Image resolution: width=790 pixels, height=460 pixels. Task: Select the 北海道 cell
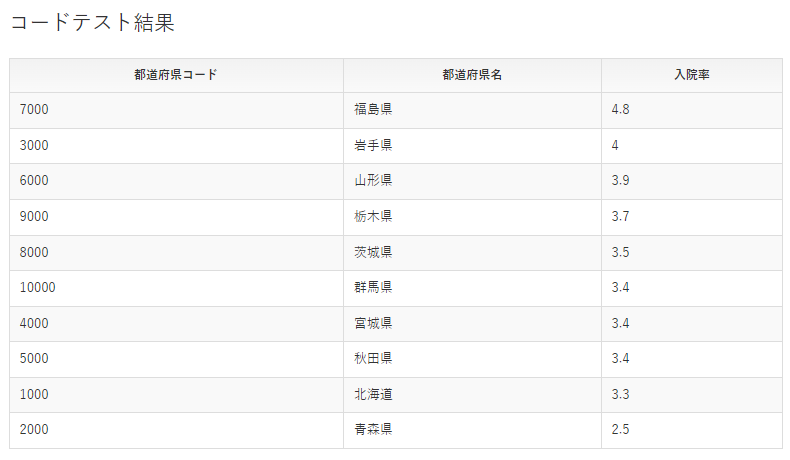[472, 395]
